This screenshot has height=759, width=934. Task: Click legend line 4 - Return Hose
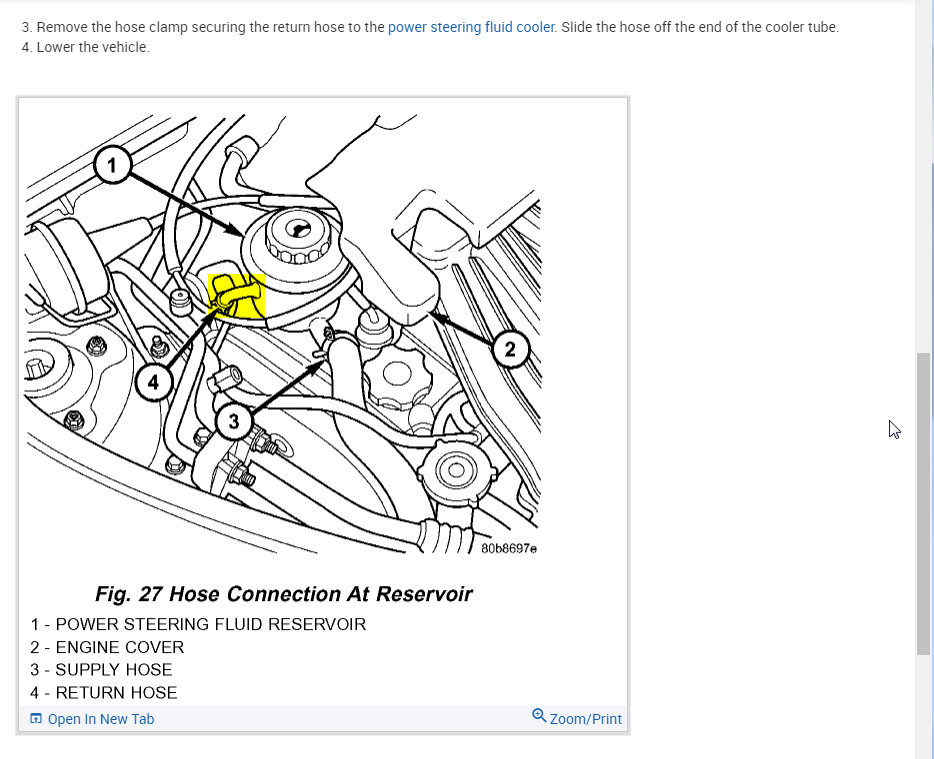104,692
